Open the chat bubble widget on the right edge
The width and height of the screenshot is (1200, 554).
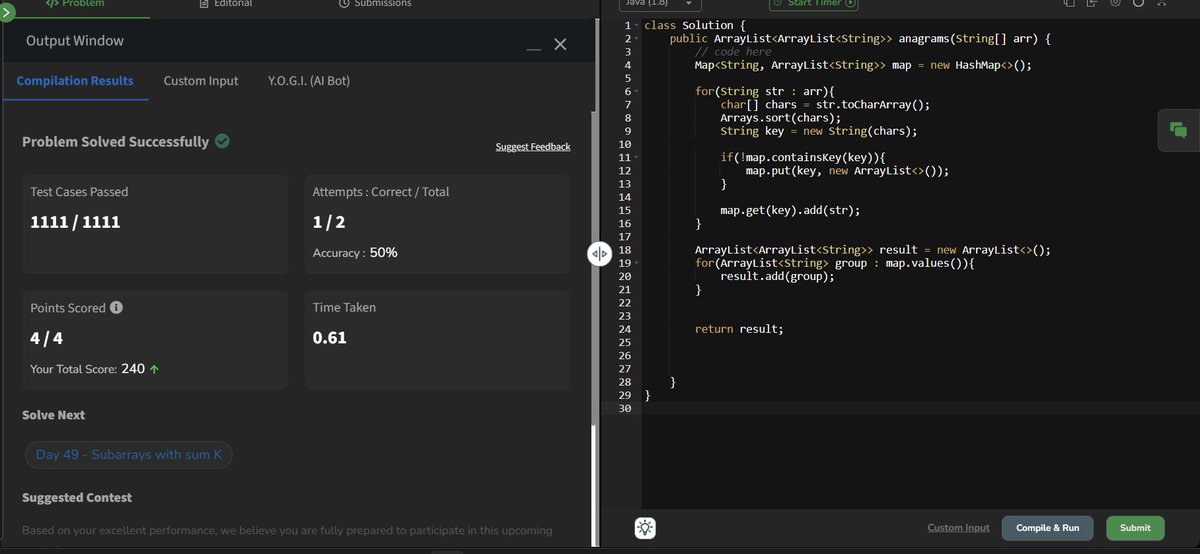(1178, 130)
